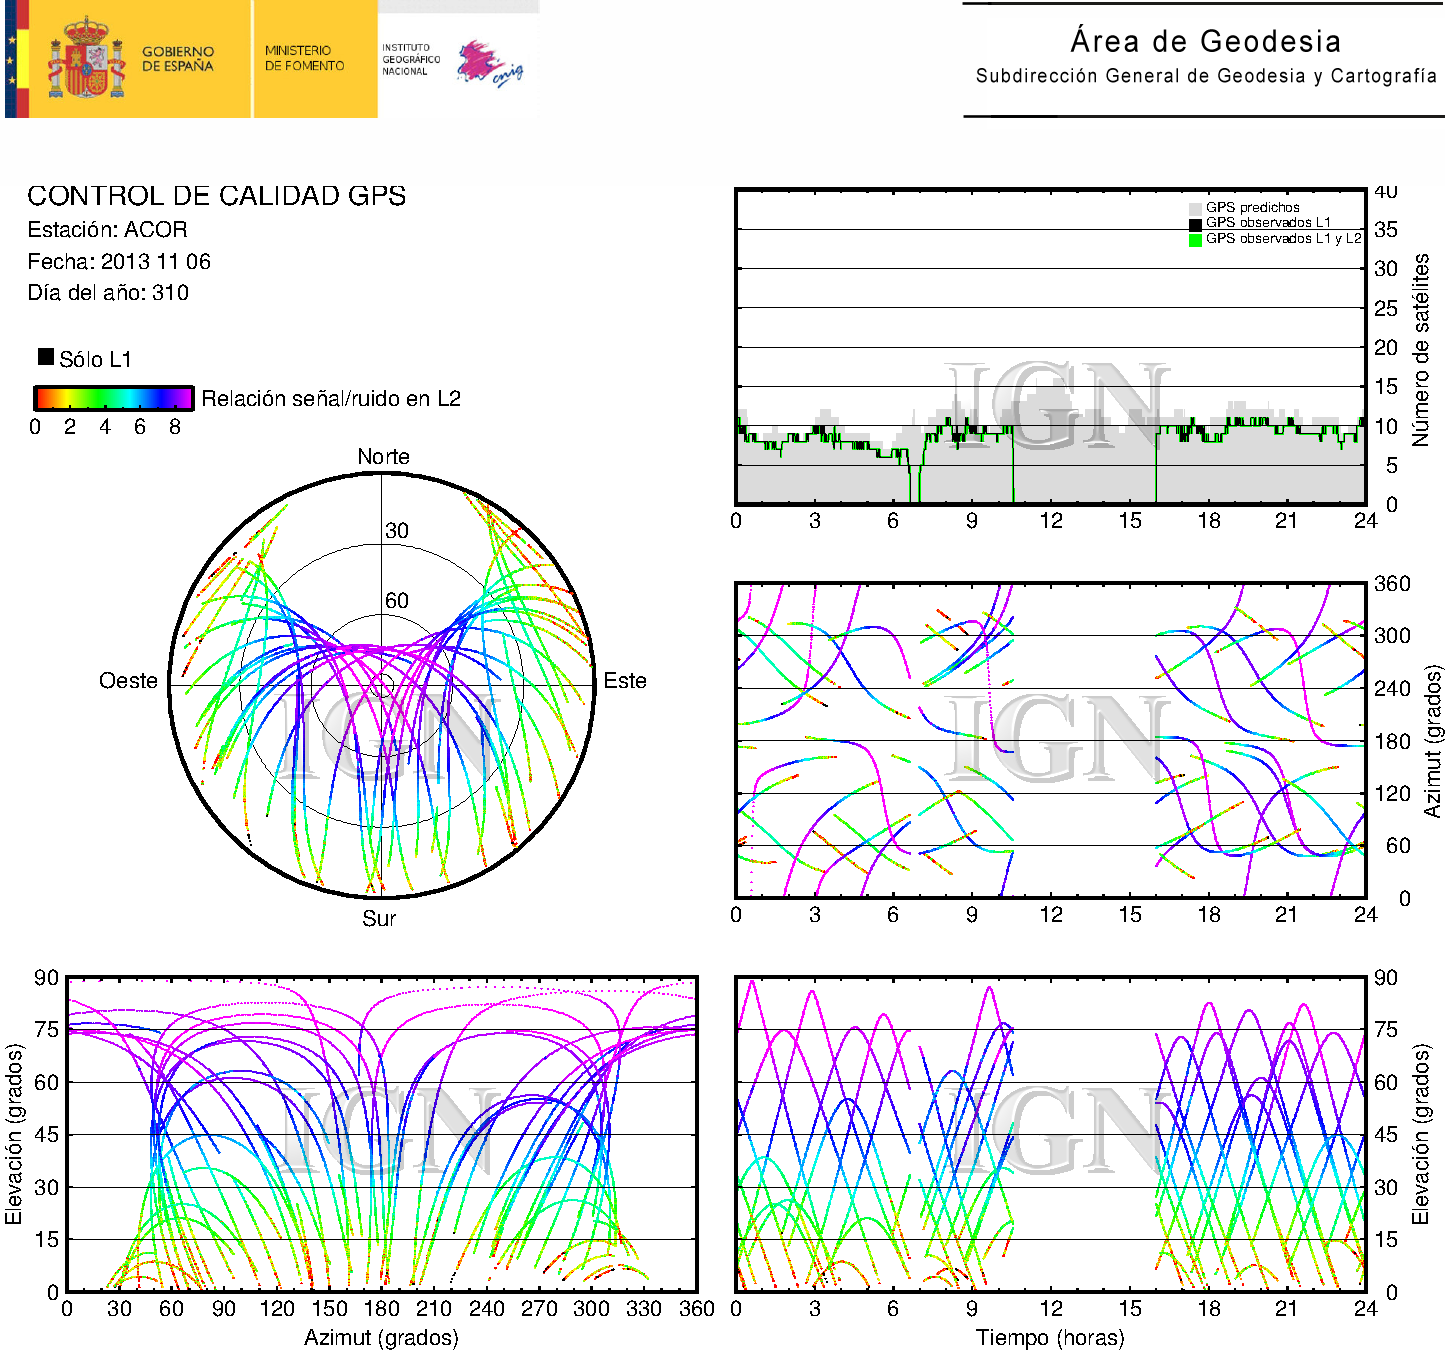Click 'Relación señal/ruido en L2' label

[331, 398]
